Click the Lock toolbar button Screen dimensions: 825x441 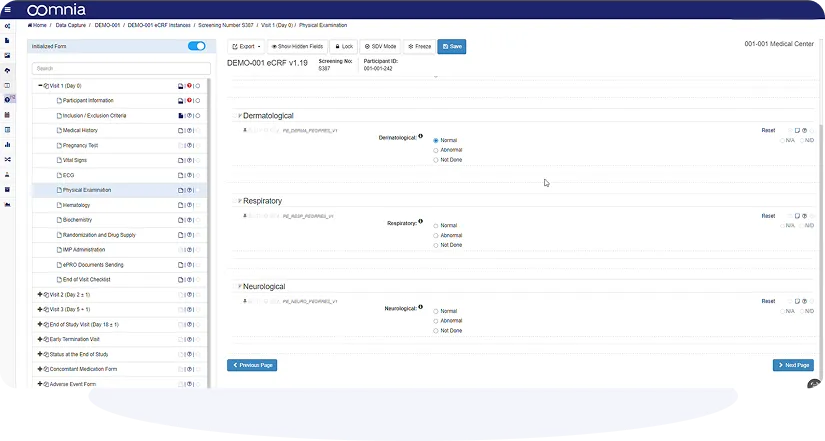[344, 46]
